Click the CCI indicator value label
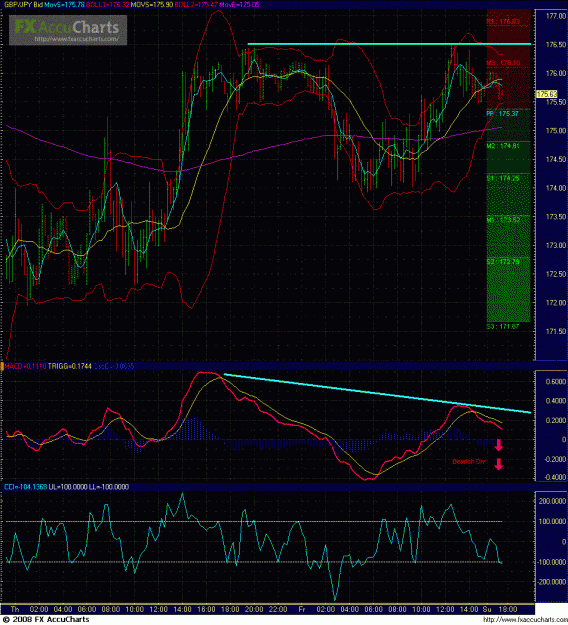Screen dimensions: 568x625 click(x=25, y=487)
